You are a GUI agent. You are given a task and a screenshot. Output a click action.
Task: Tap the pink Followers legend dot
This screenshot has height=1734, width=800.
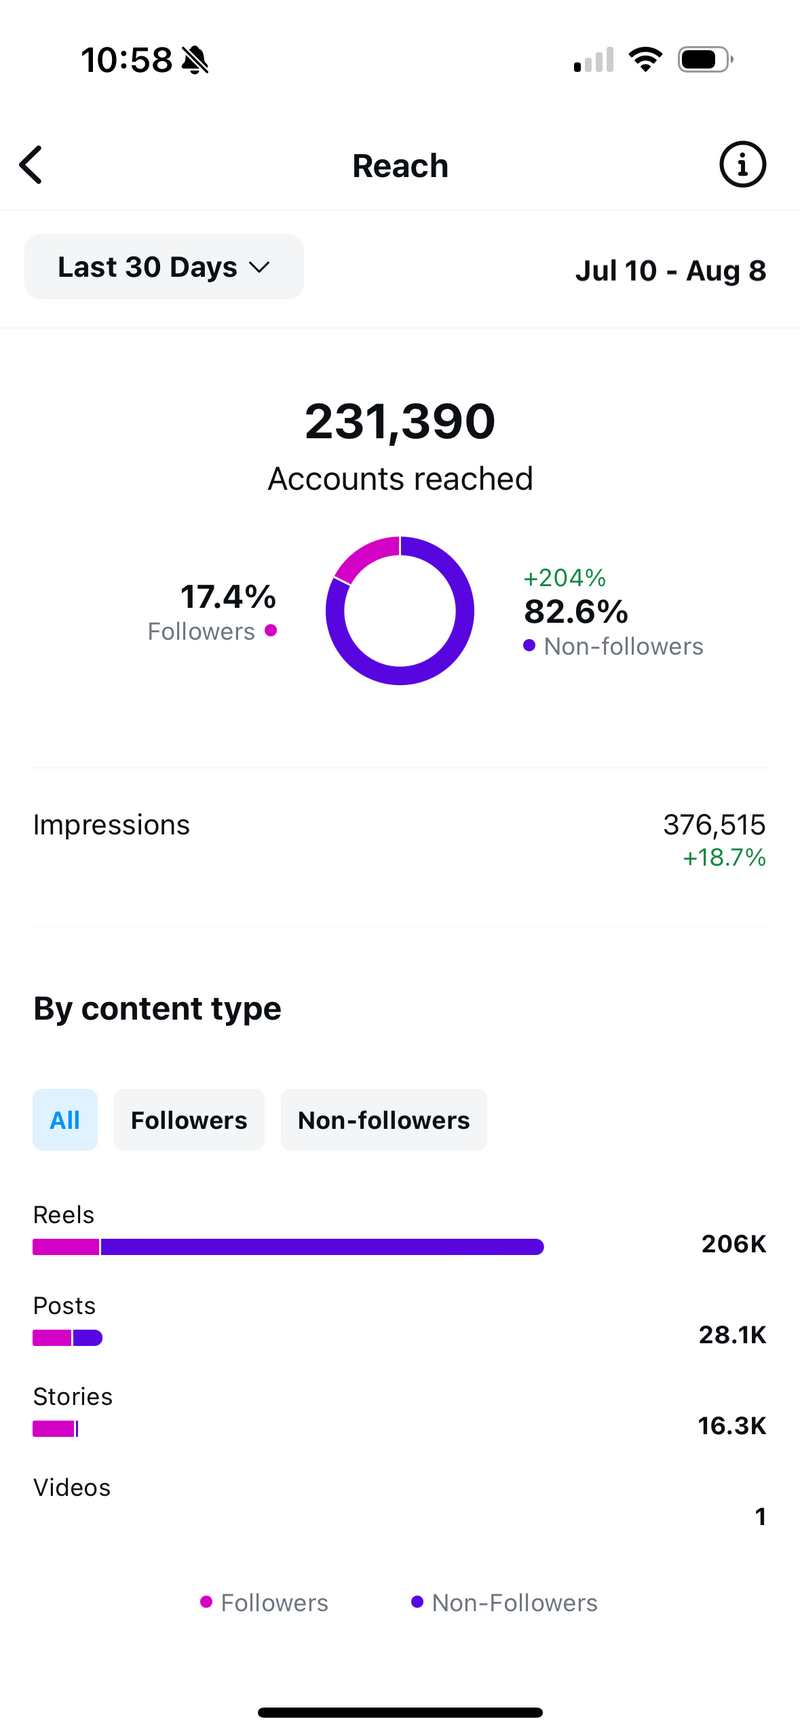(x=206, y=1602)
